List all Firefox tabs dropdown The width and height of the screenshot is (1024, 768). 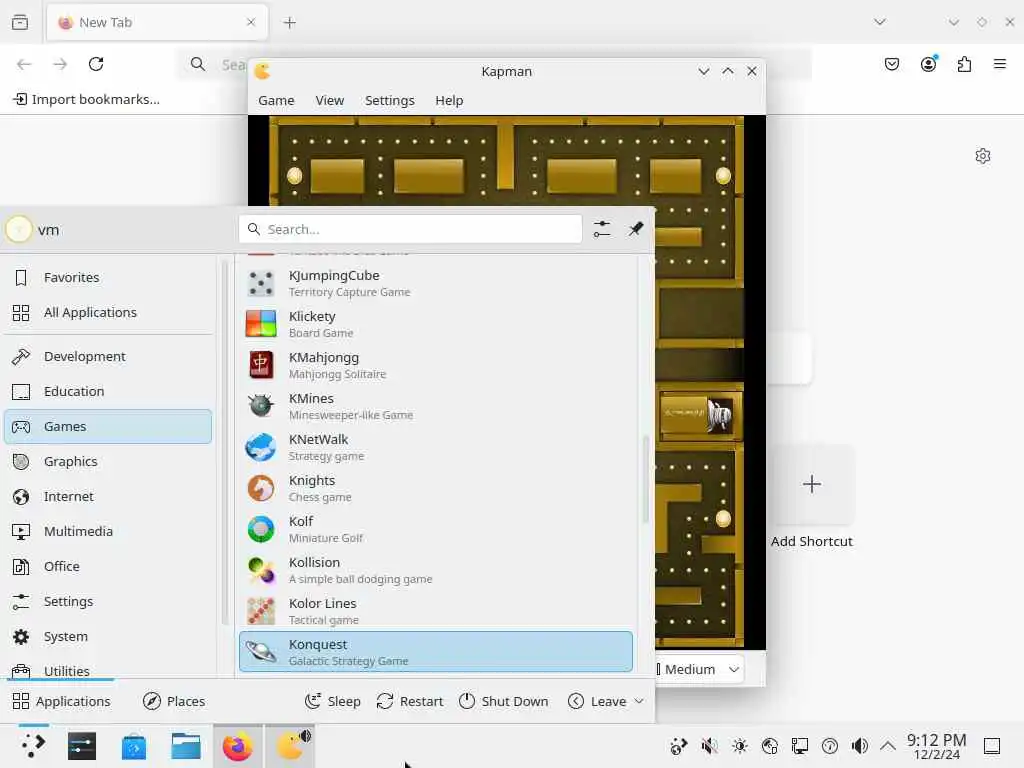click(x=880, y=22)
